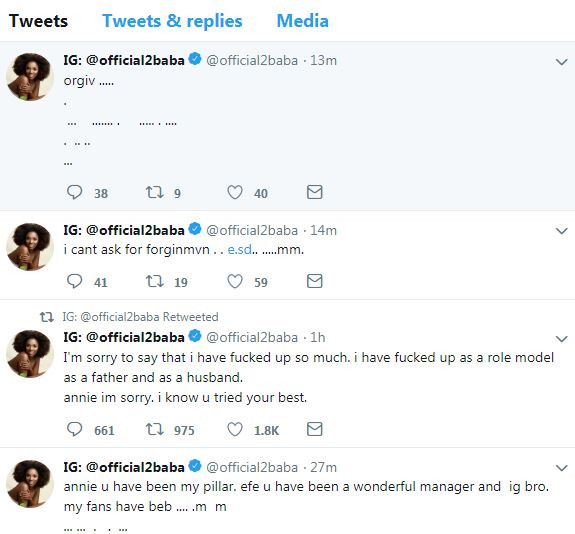Retweet the 14m tweet with 19 retweets

[154, 281]
